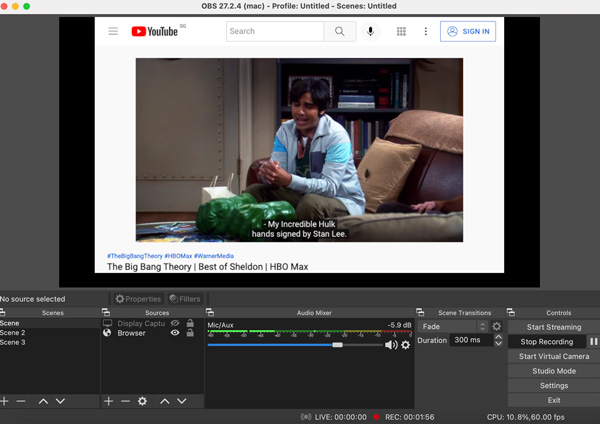600x424 pixels.
Task: Click SIGN IN button on YouTube
Action: (468, 31)
